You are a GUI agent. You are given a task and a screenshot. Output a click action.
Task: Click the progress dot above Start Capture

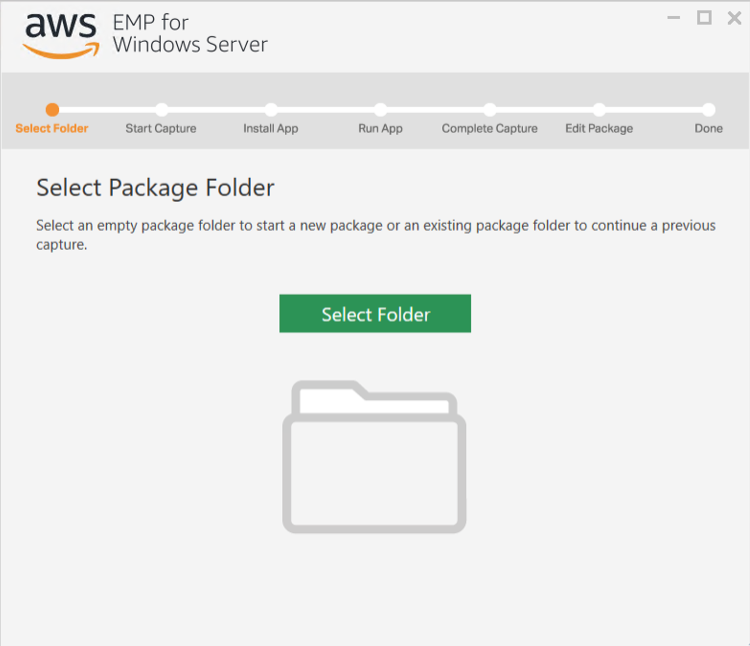162,109
